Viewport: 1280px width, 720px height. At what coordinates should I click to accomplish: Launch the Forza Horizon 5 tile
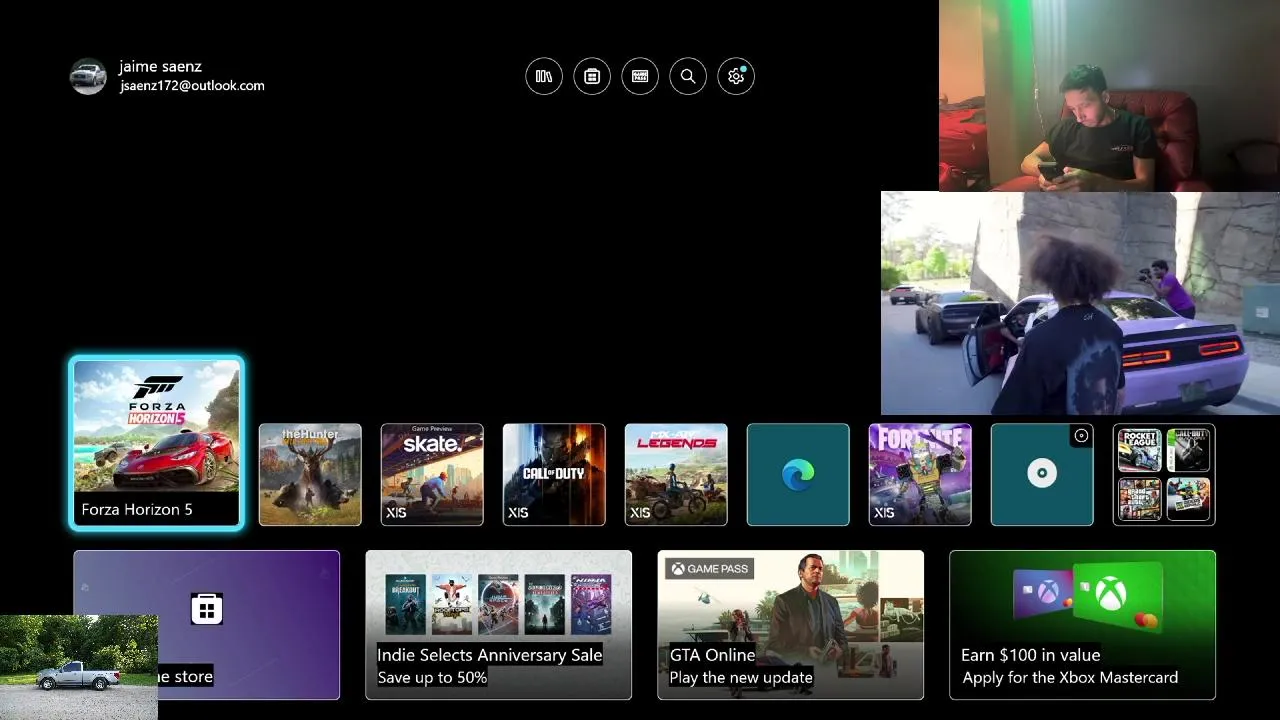tap(156, 443)
